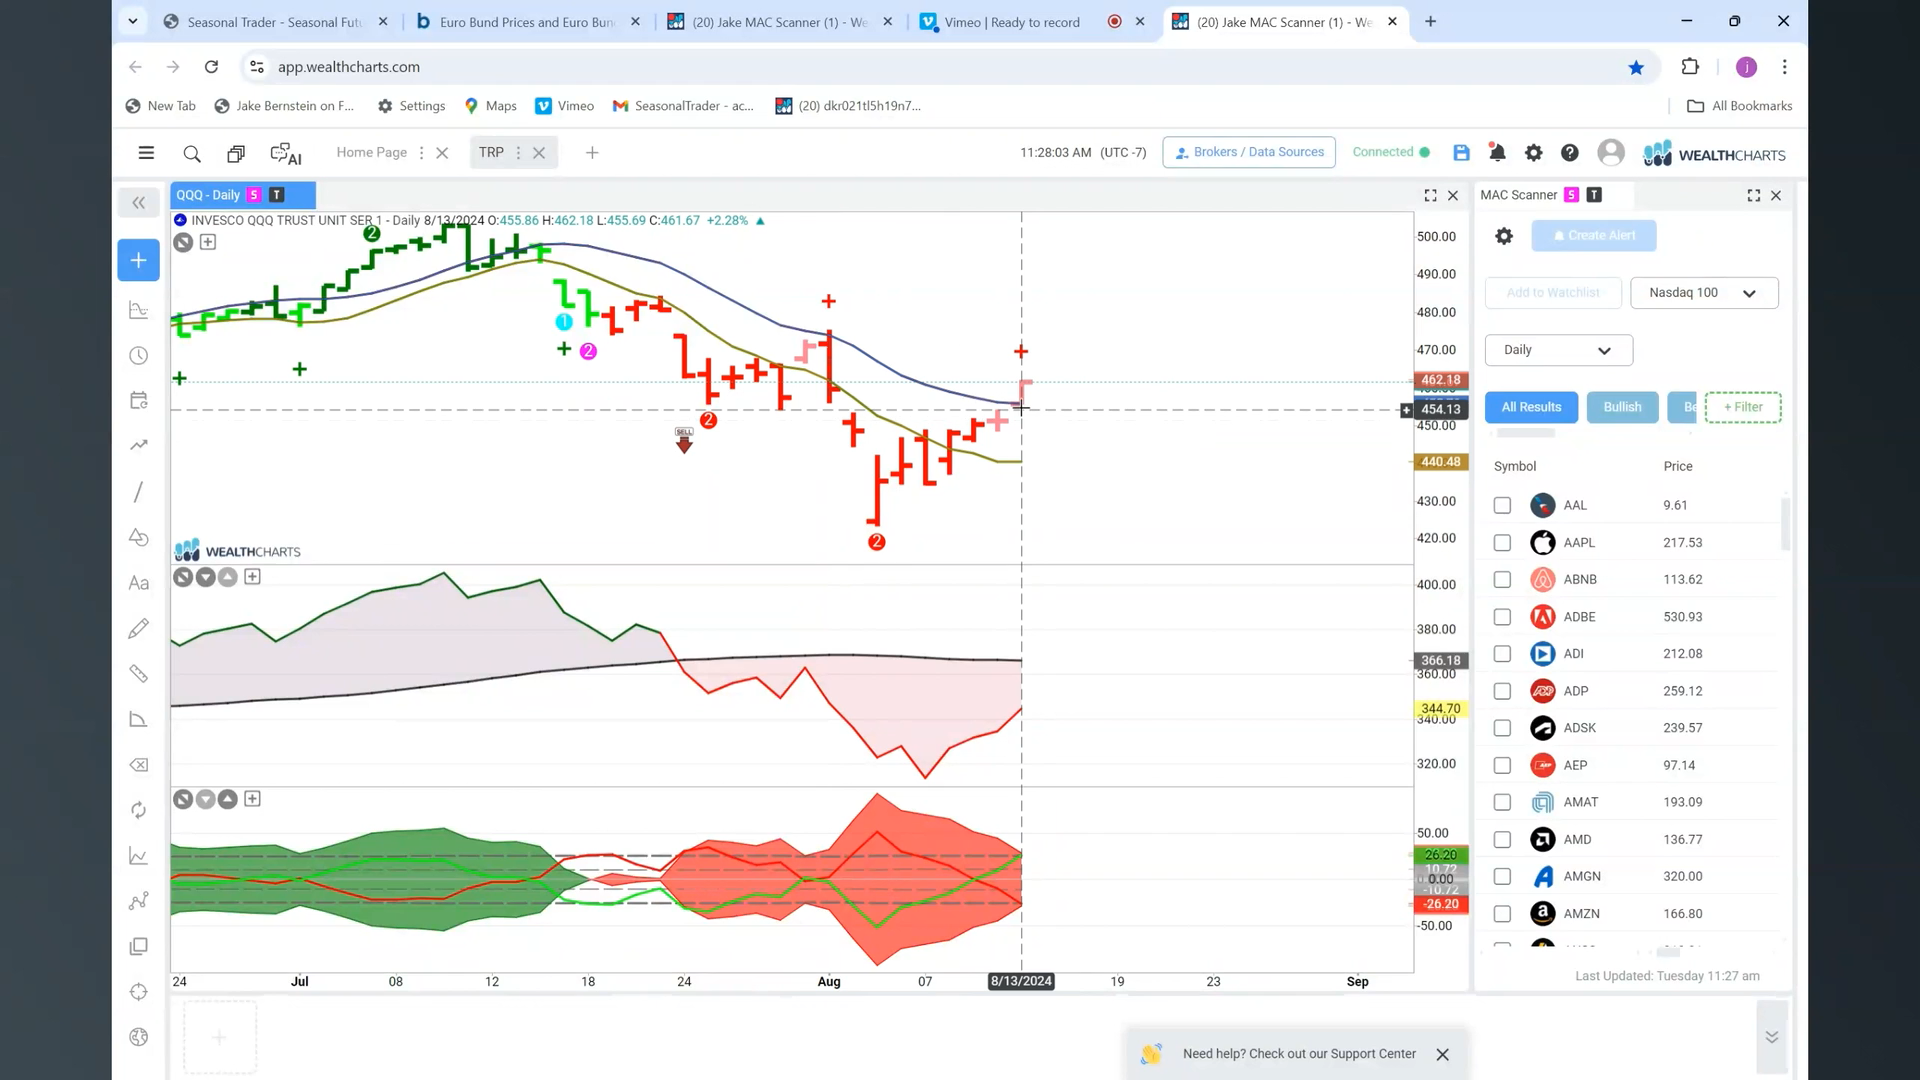1920x1080 pixels.
Task: Check the AMAT symbol checkbox
Action: pos(1502,802)
